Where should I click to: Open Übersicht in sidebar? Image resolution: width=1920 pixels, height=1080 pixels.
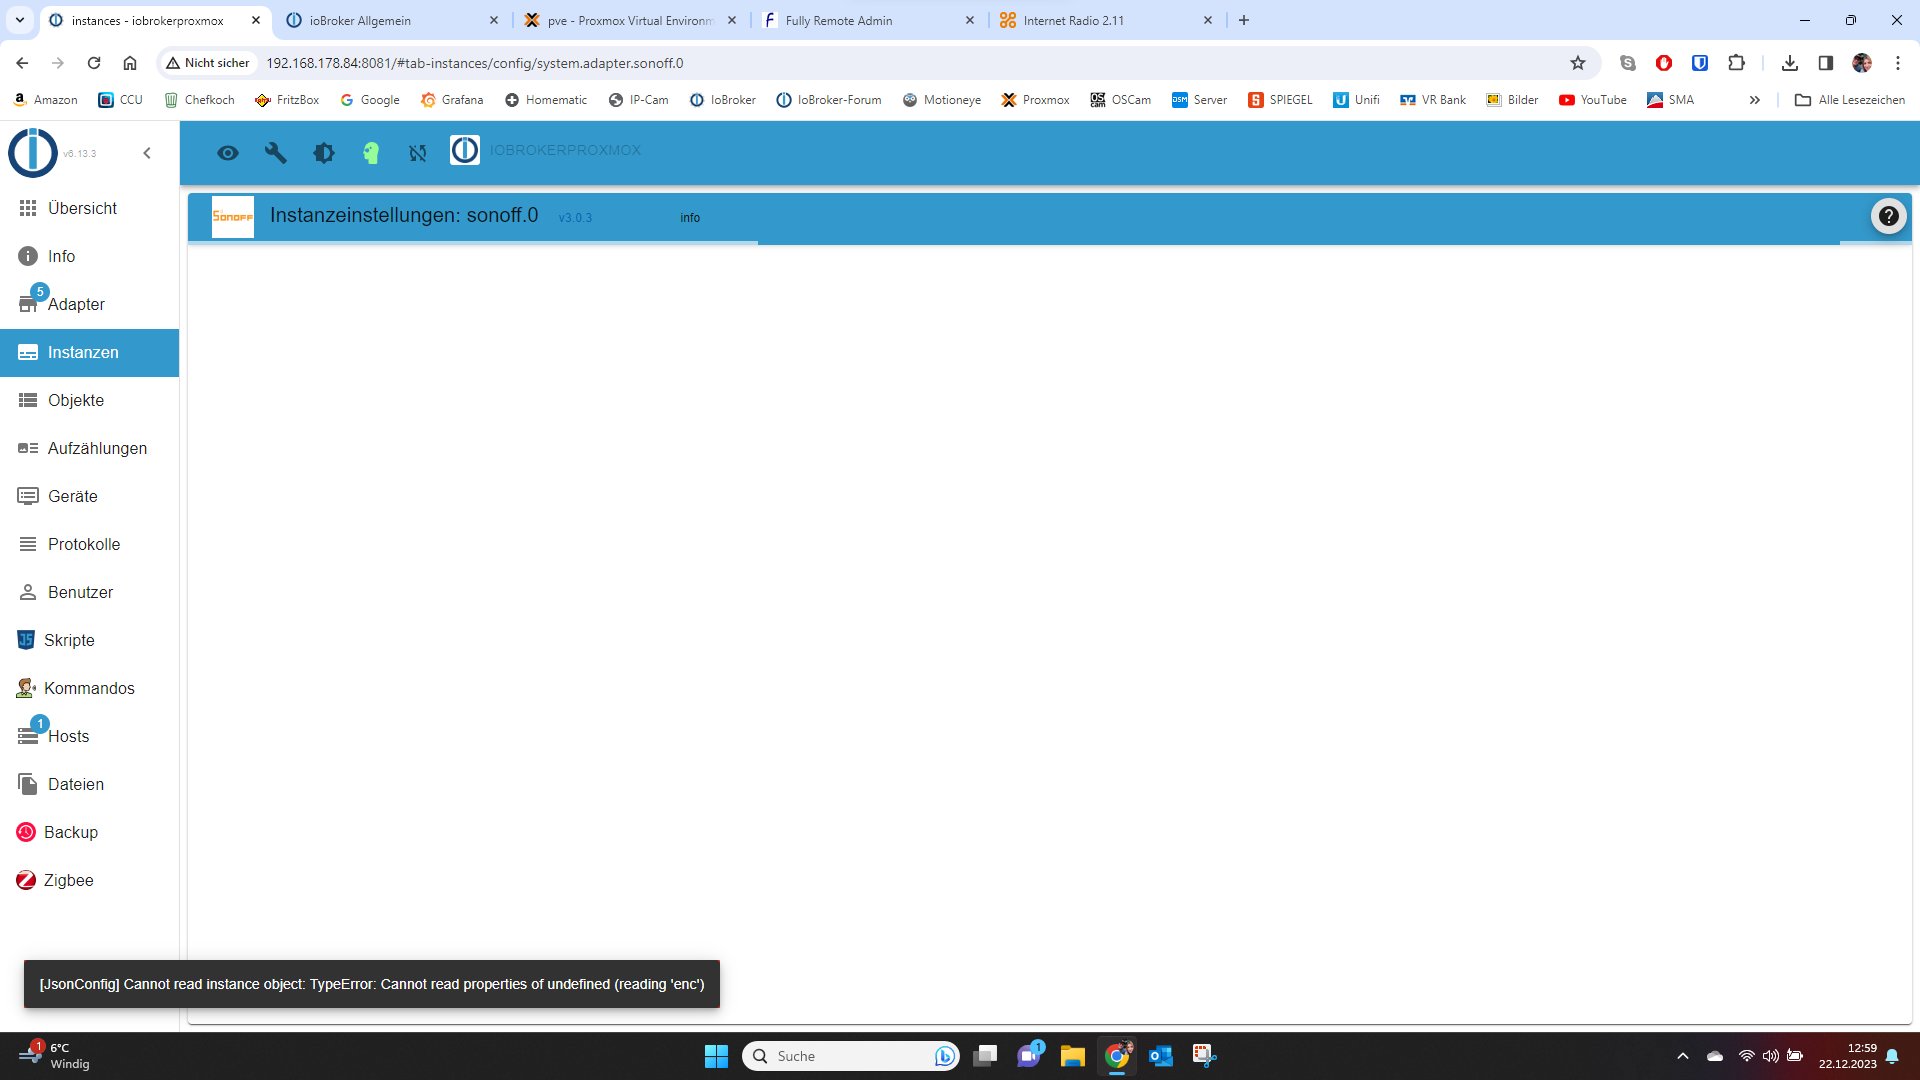coord(90,208)
